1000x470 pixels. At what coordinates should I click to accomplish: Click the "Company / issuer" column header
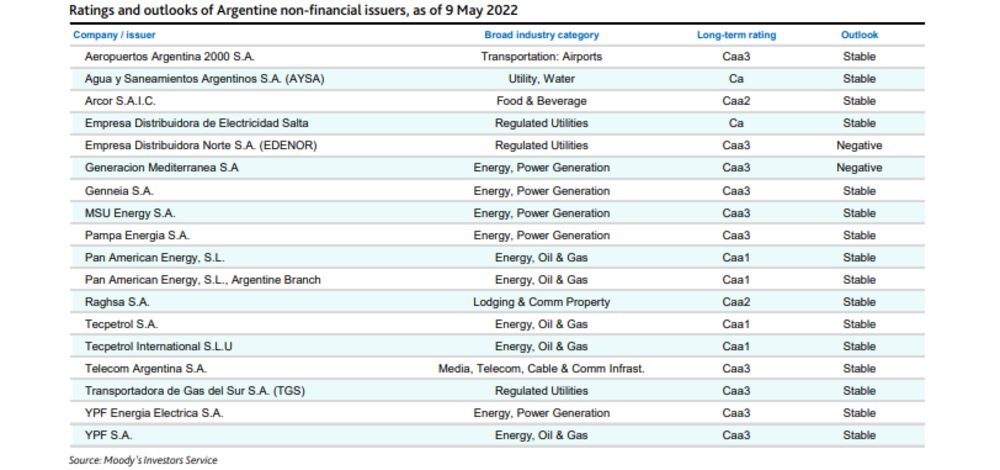point(113,35)
